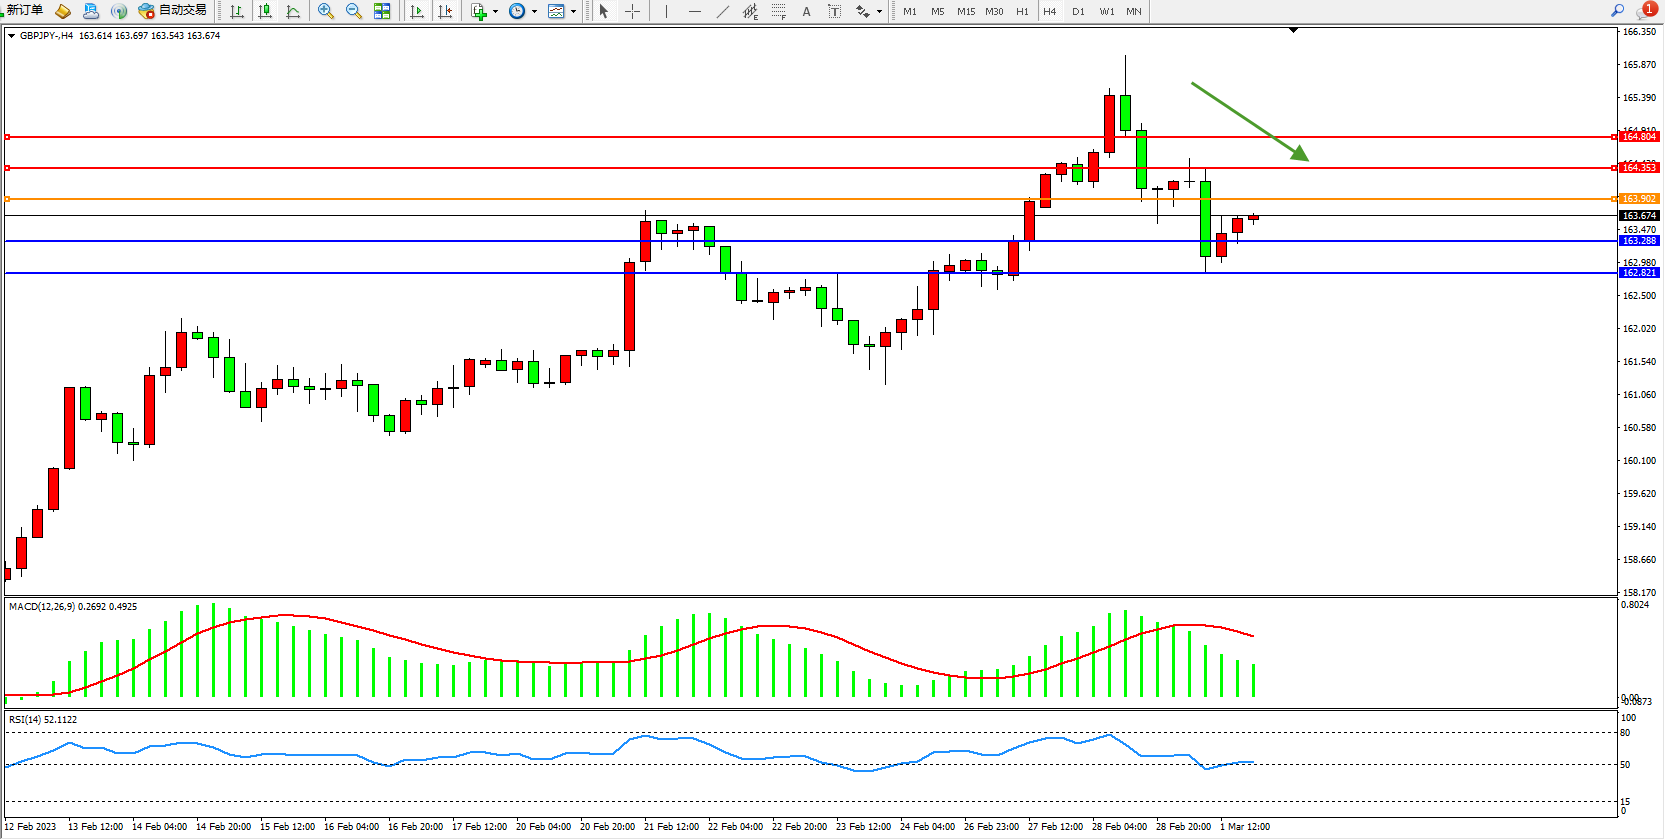Open the indicators list dropdown arrow
Screen dimensions: 1665x840
pyautogui.click(x=495, y=12)
